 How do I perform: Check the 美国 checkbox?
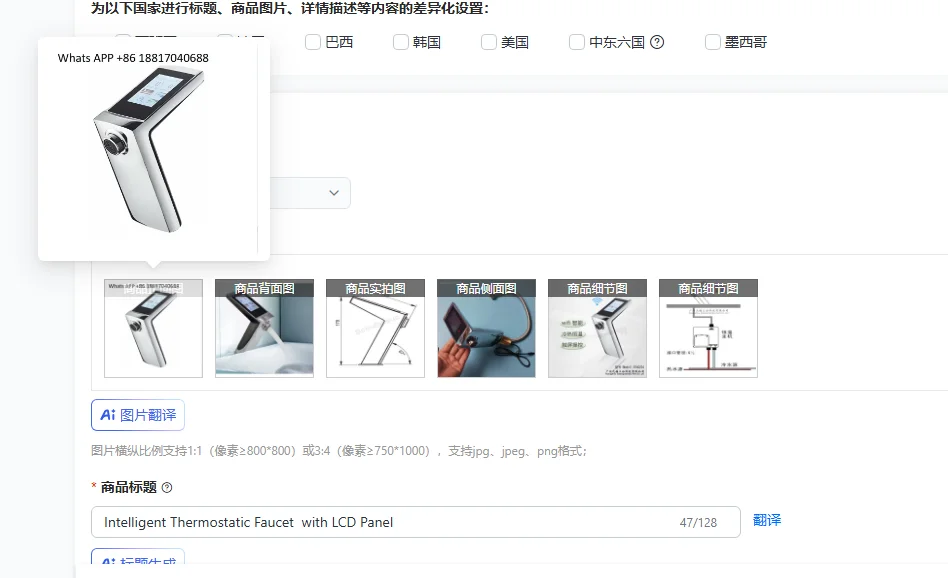click(488, 42)
